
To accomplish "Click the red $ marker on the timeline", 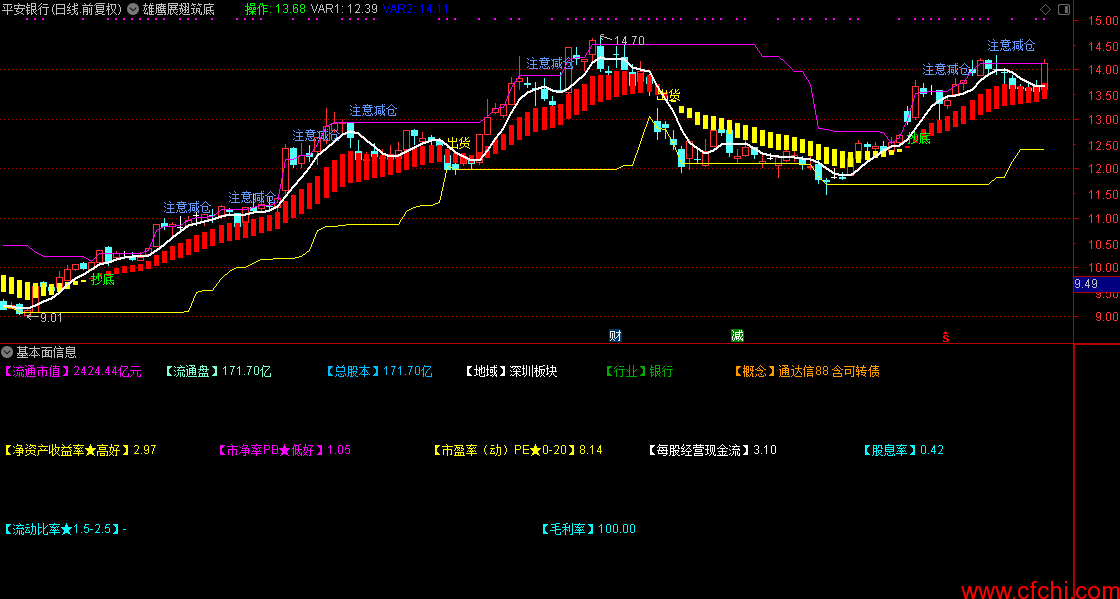I will (x=946, y=336).
